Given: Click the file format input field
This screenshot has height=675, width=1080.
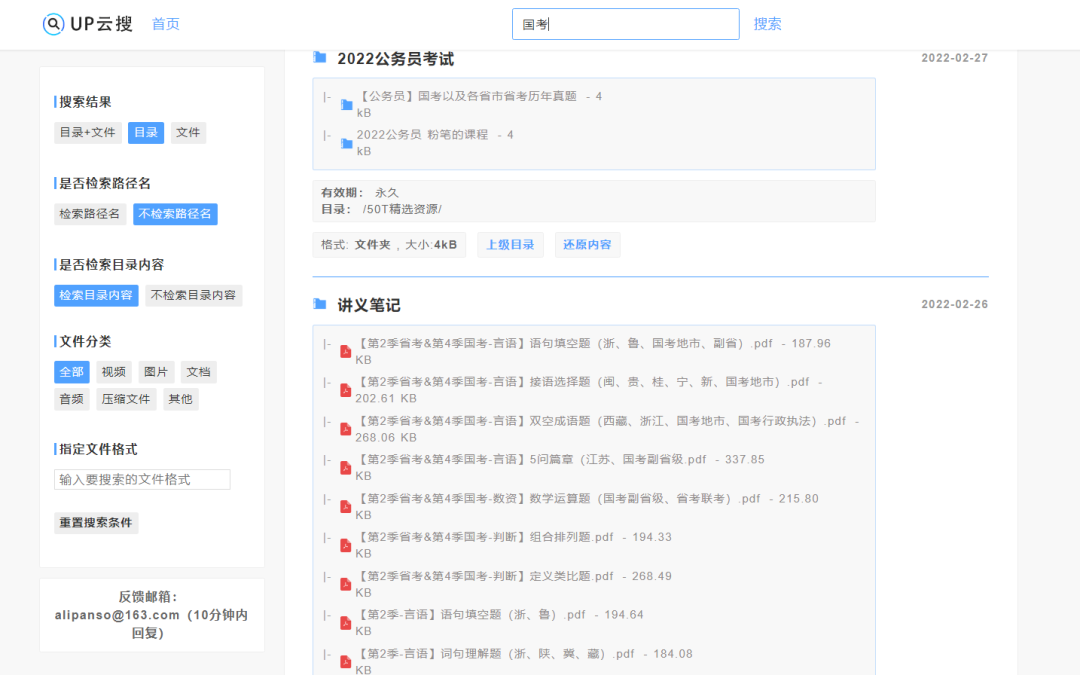Looking at the screenshot, I should 142,479.
